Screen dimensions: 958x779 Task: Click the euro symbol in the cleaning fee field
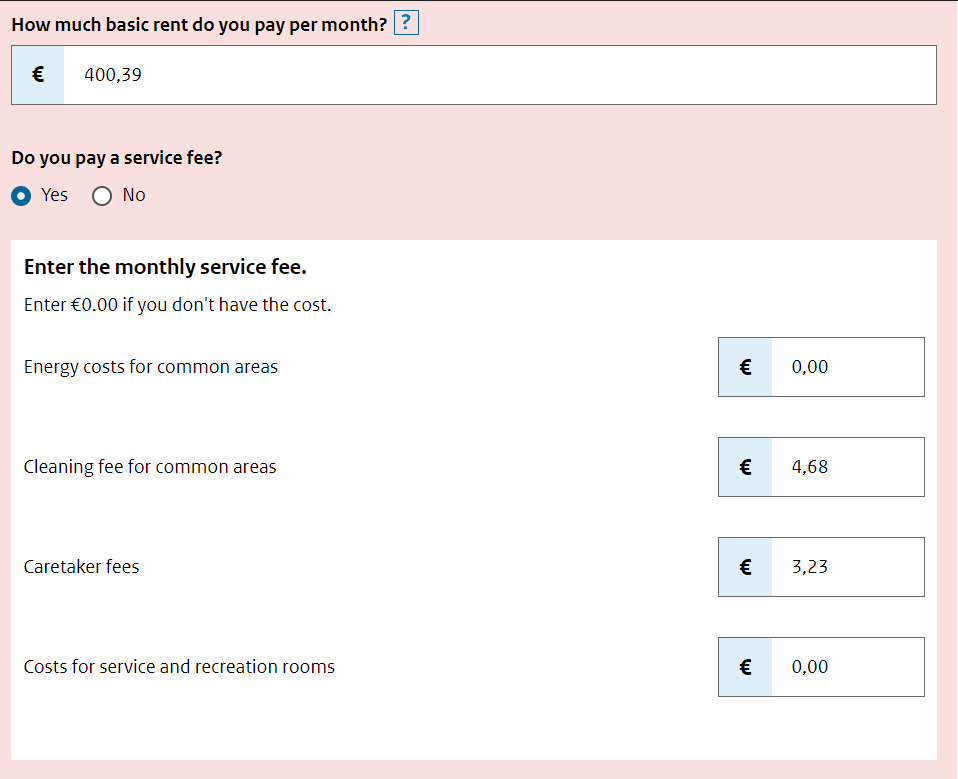click(745, 467)
